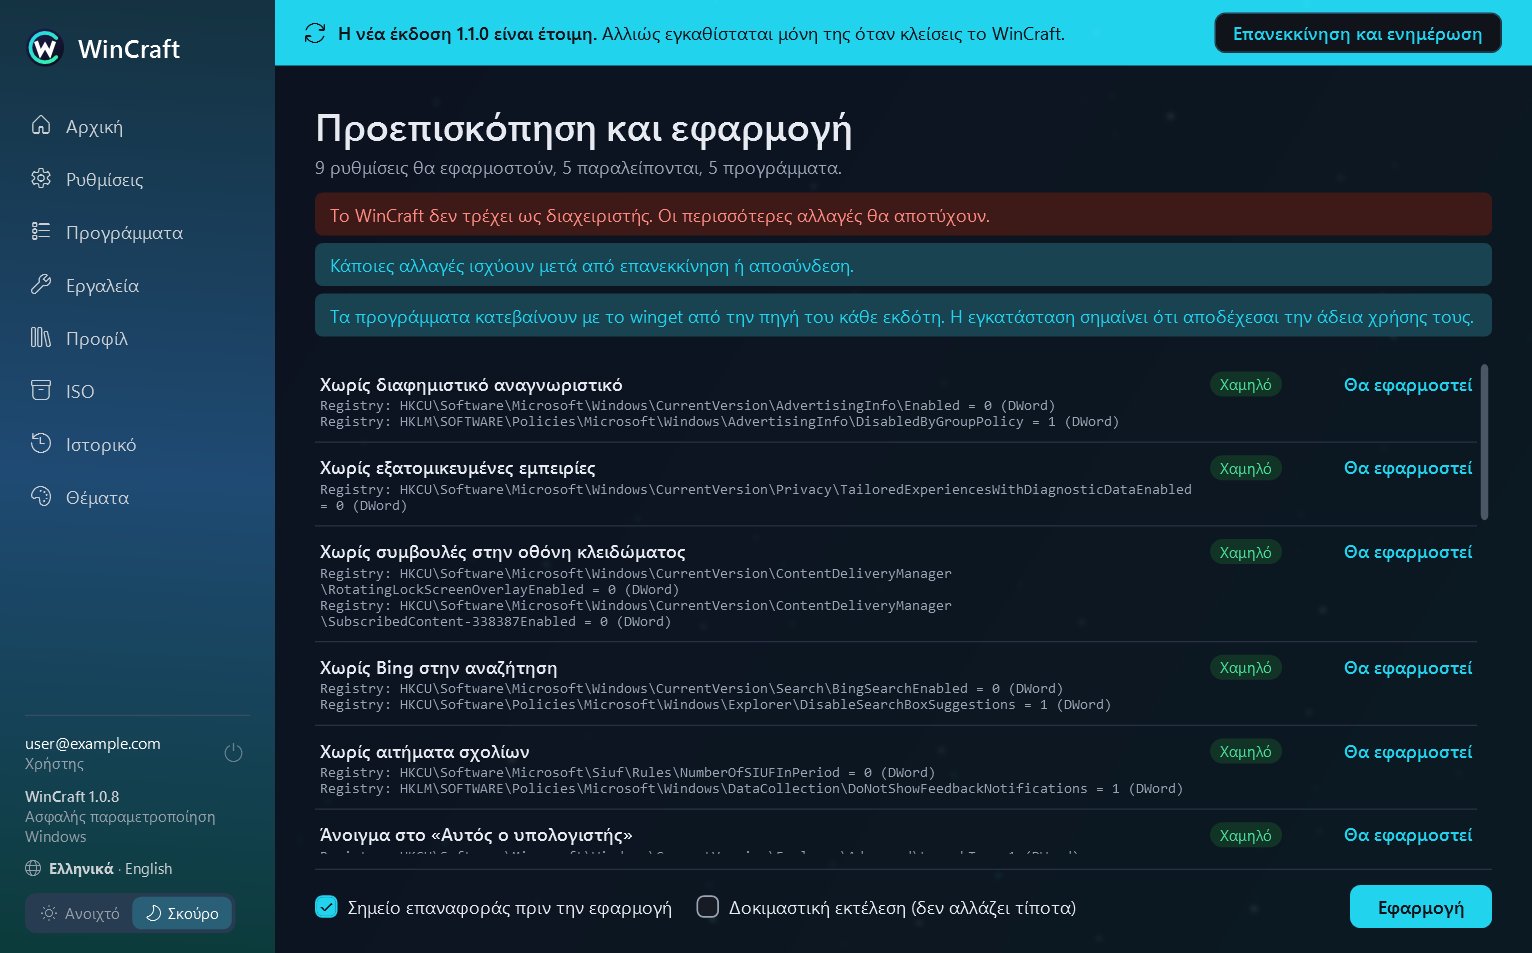Click the Κάποιες αλλαγές ισχύουν restart notice
Viewport: 1532px width, 953px height.
coord(592,266)
